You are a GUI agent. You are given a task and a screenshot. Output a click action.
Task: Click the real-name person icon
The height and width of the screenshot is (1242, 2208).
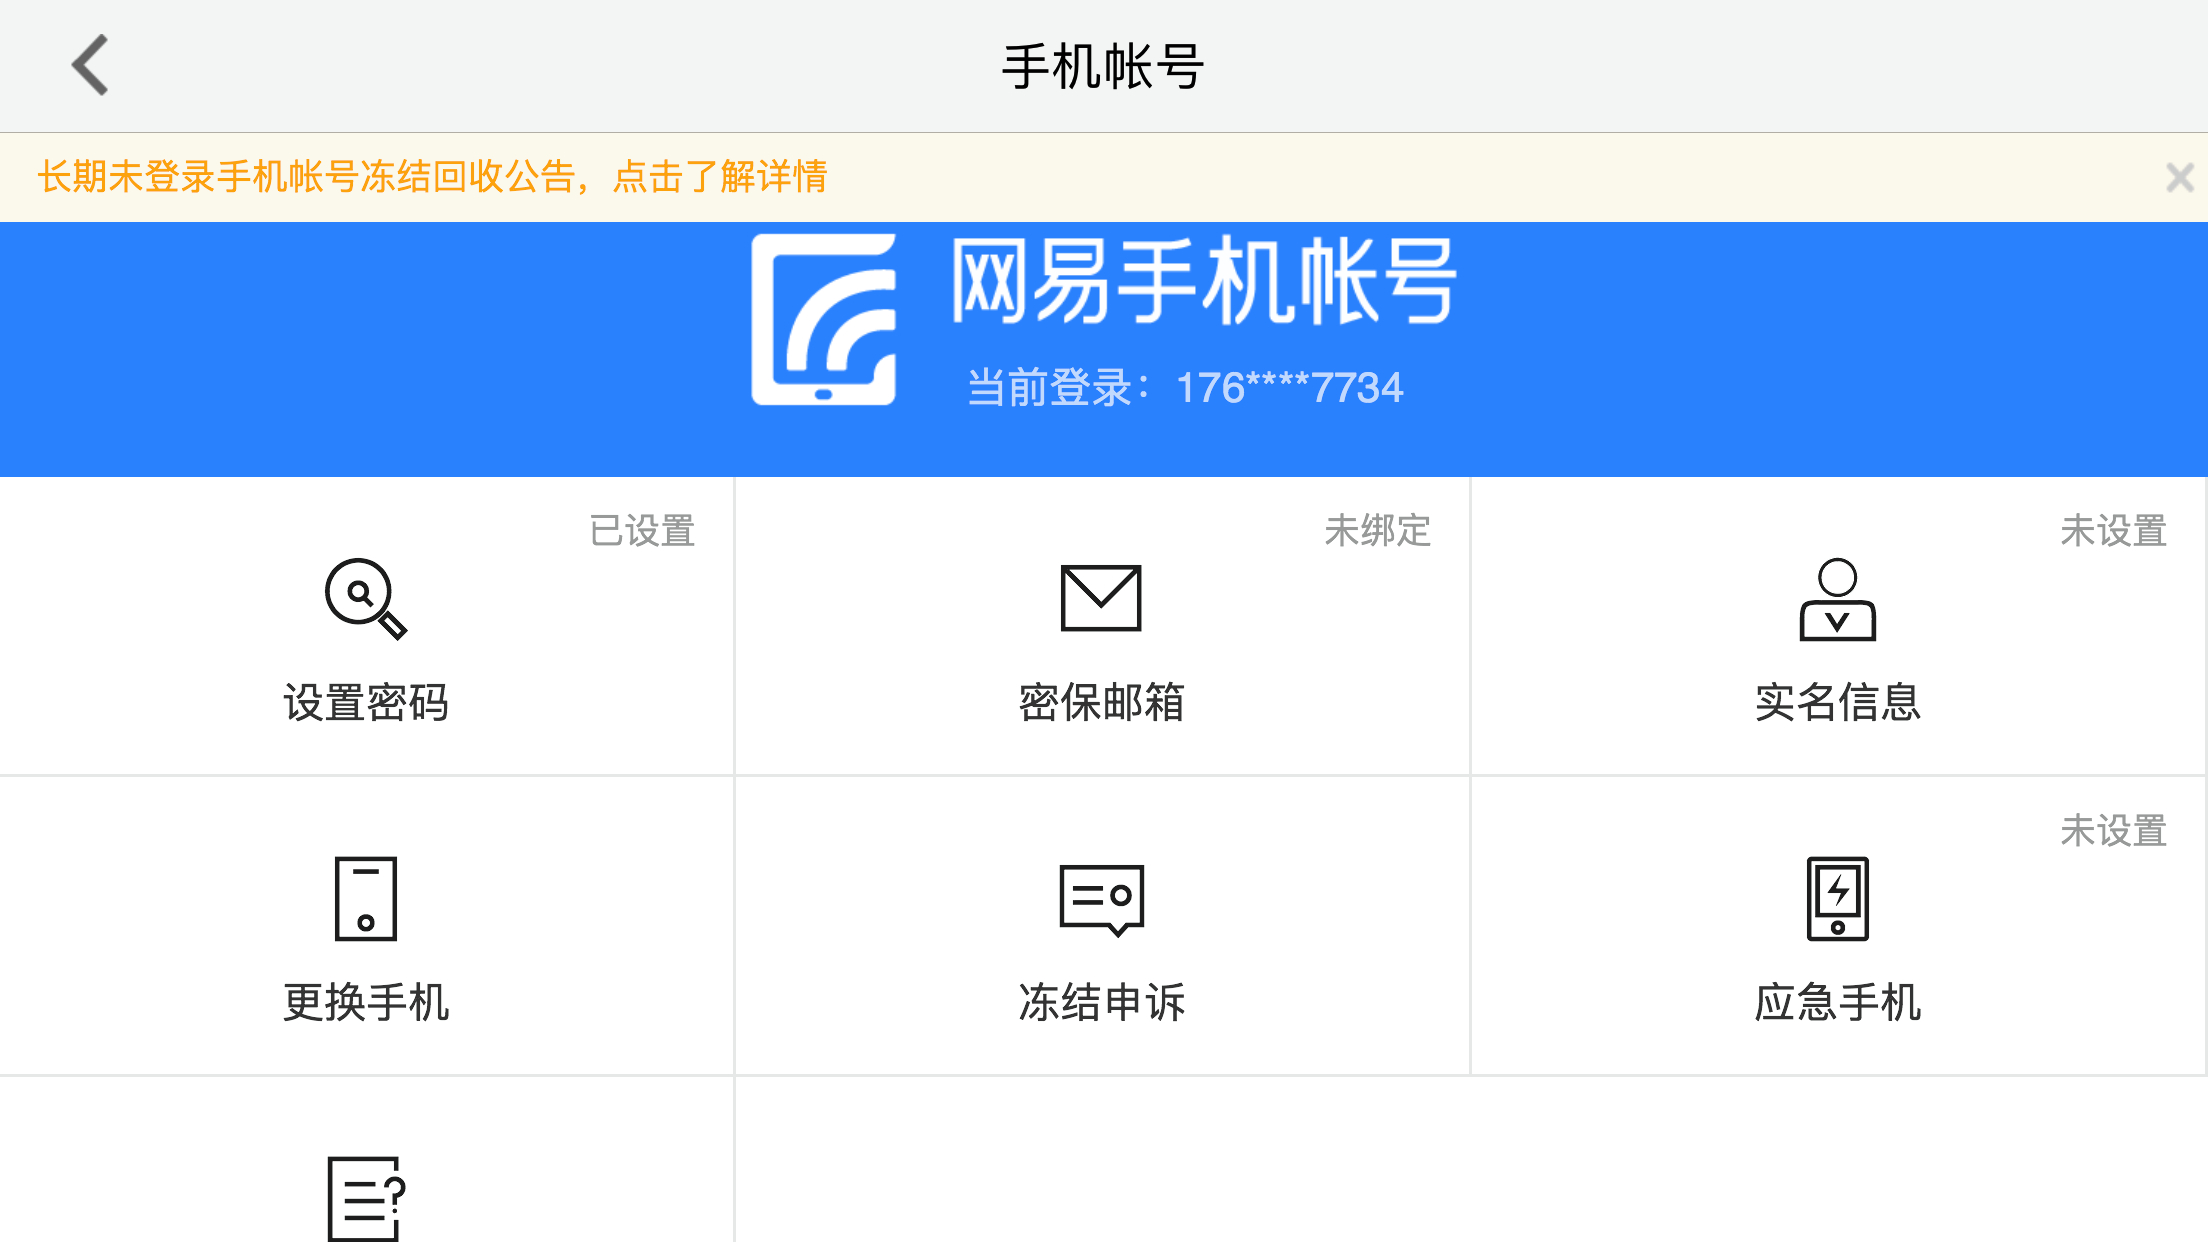click(1837, 600)
